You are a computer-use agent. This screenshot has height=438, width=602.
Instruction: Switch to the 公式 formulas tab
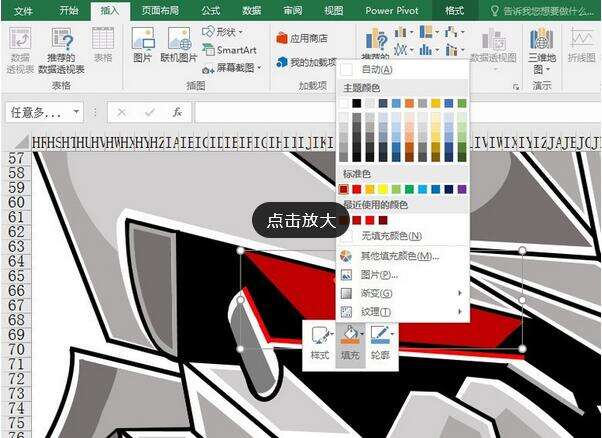click(x=211, y=10)
